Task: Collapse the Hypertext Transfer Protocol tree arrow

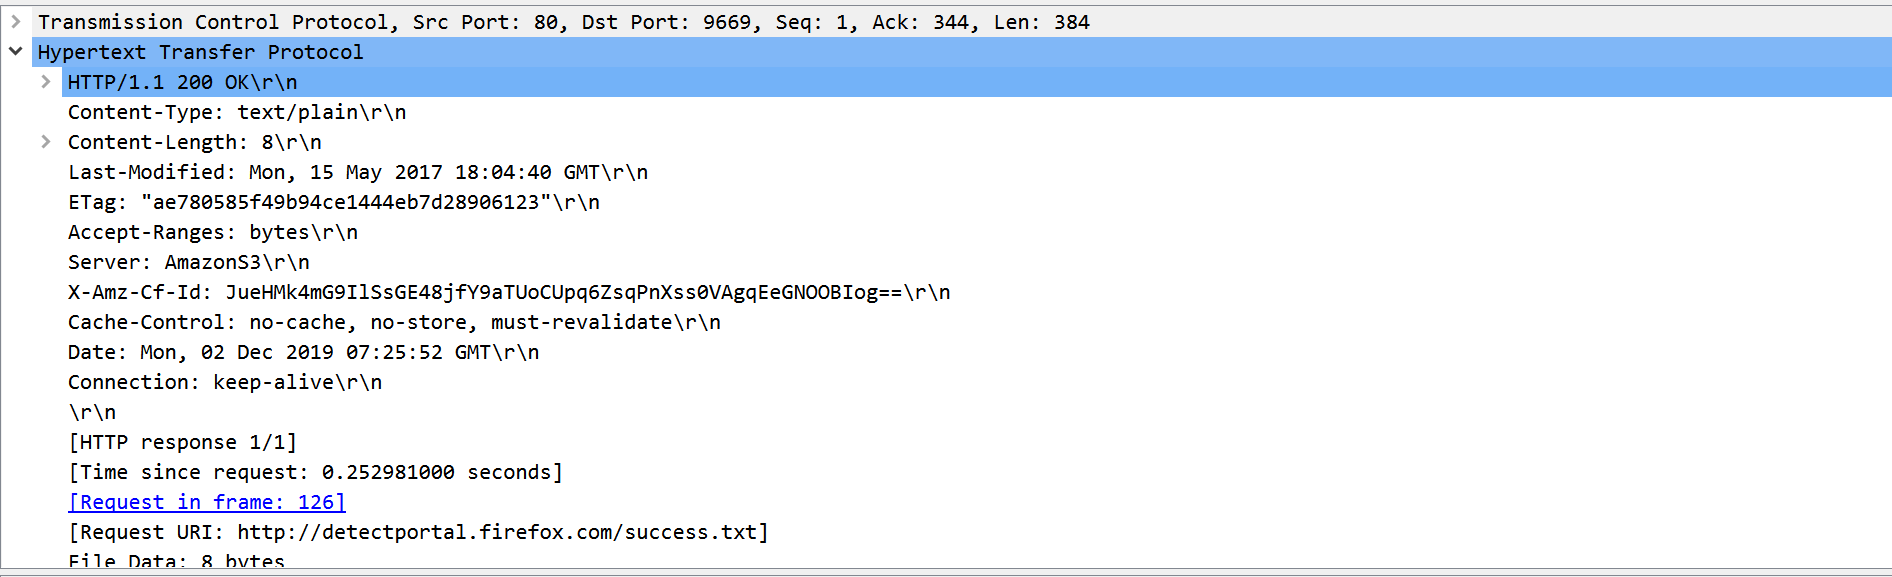Action: pos(16,51)
